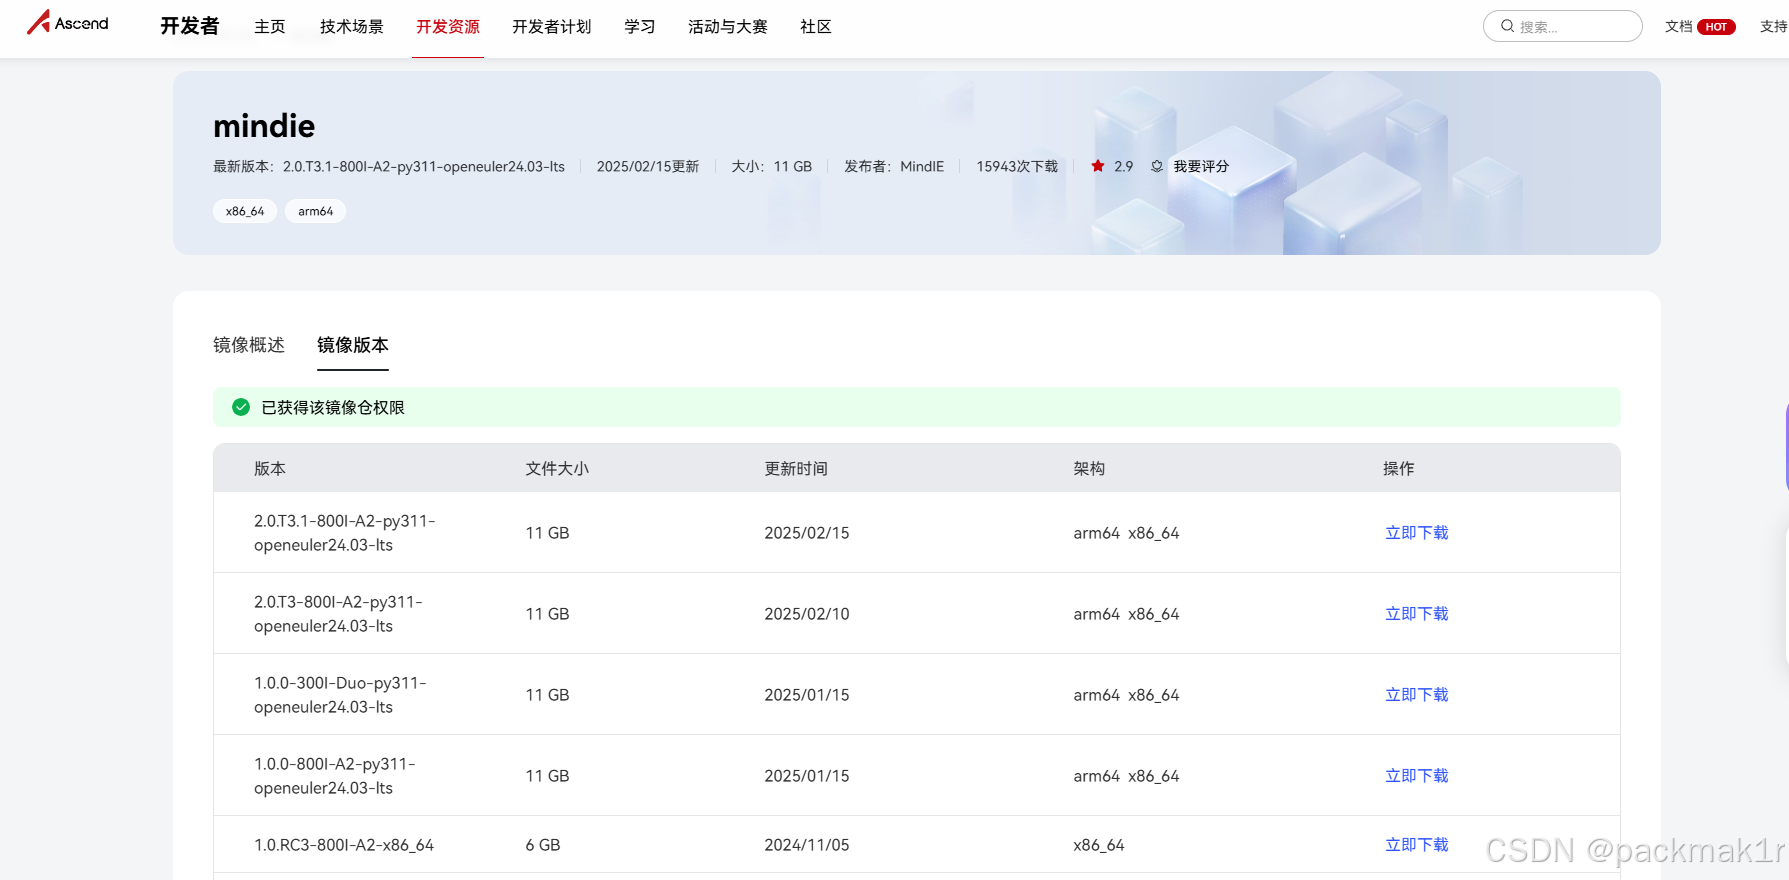Click the 2025/02/10 date cell

point(807,614)
